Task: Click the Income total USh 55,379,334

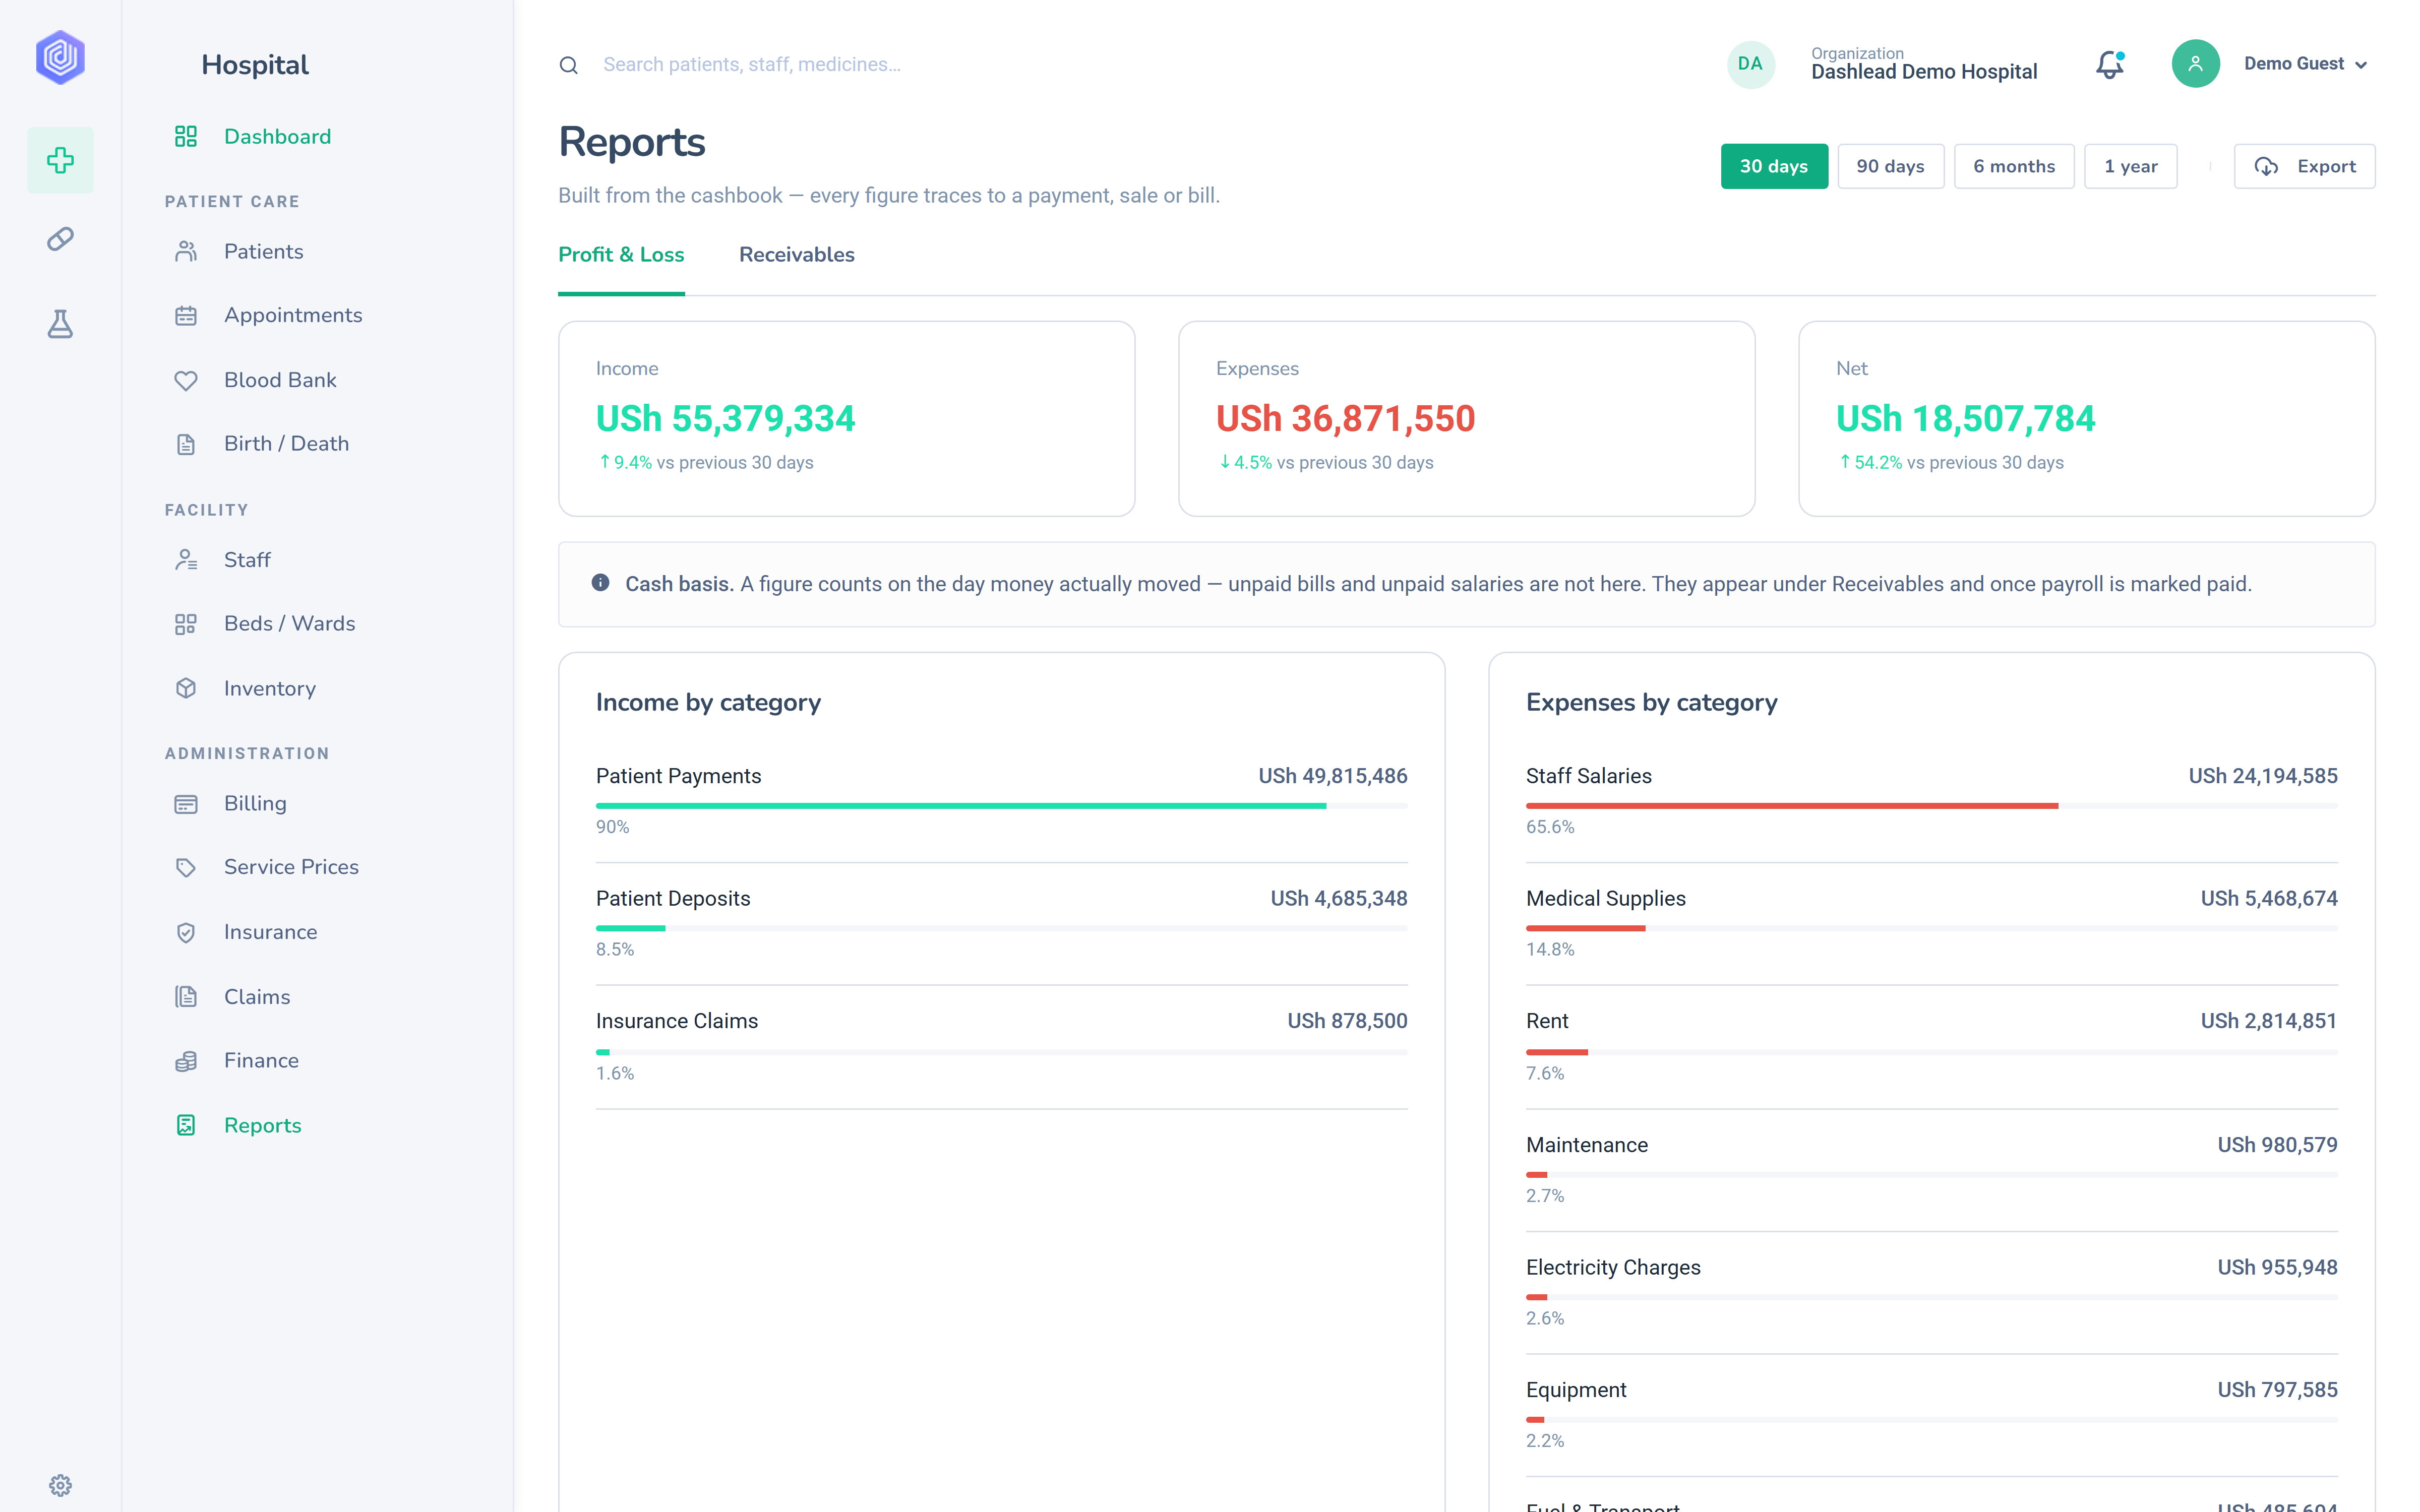Action: 725,418
